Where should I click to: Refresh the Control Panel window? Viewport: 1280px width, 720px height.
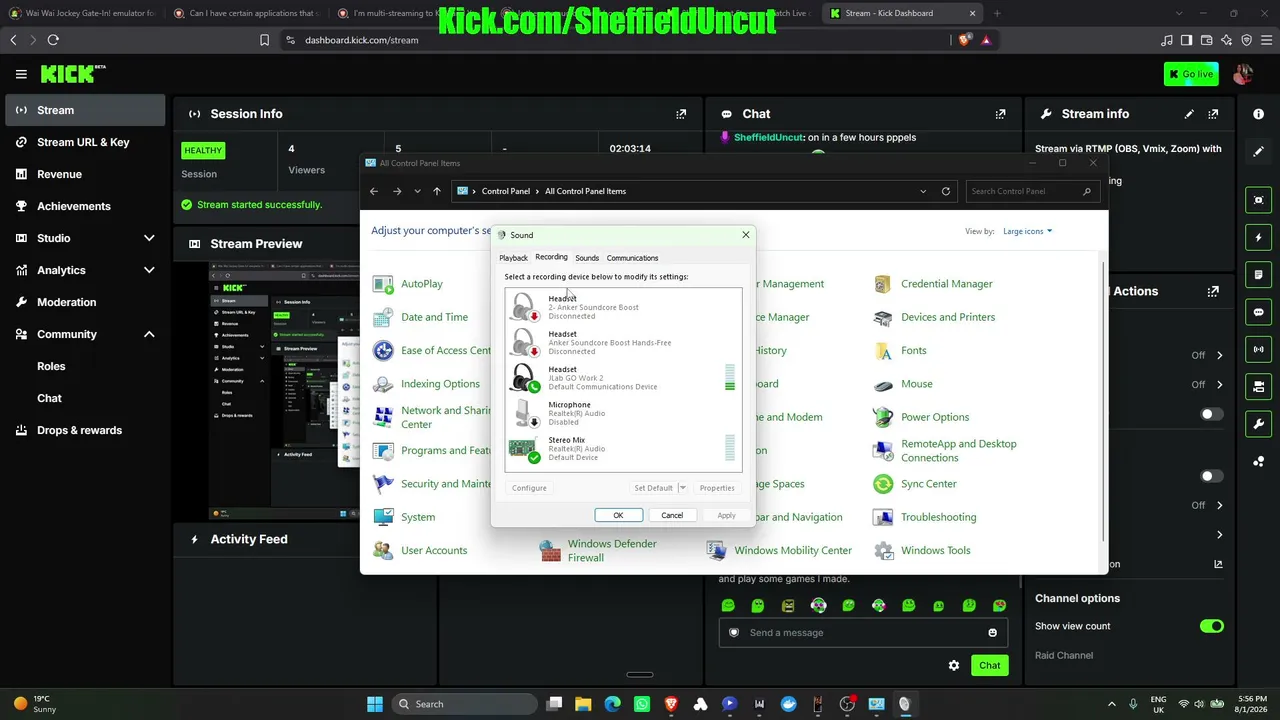945,191
